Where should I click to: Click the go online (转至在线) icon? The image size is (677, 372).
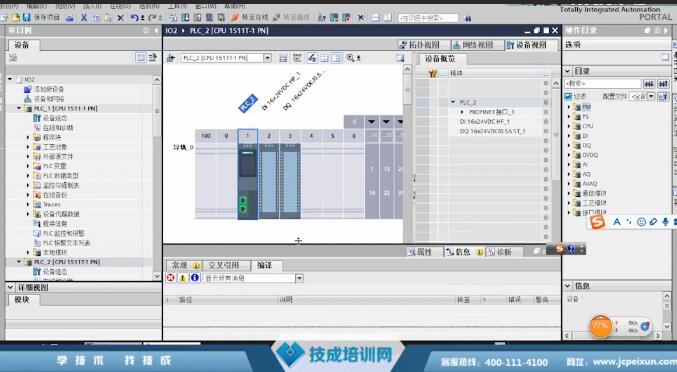point(235,17)
